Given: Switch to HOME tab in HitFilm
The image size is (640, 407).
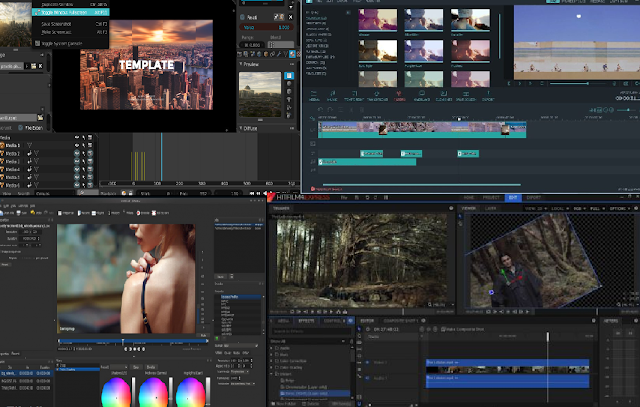Looking at the screenshot, I should 469,198.
